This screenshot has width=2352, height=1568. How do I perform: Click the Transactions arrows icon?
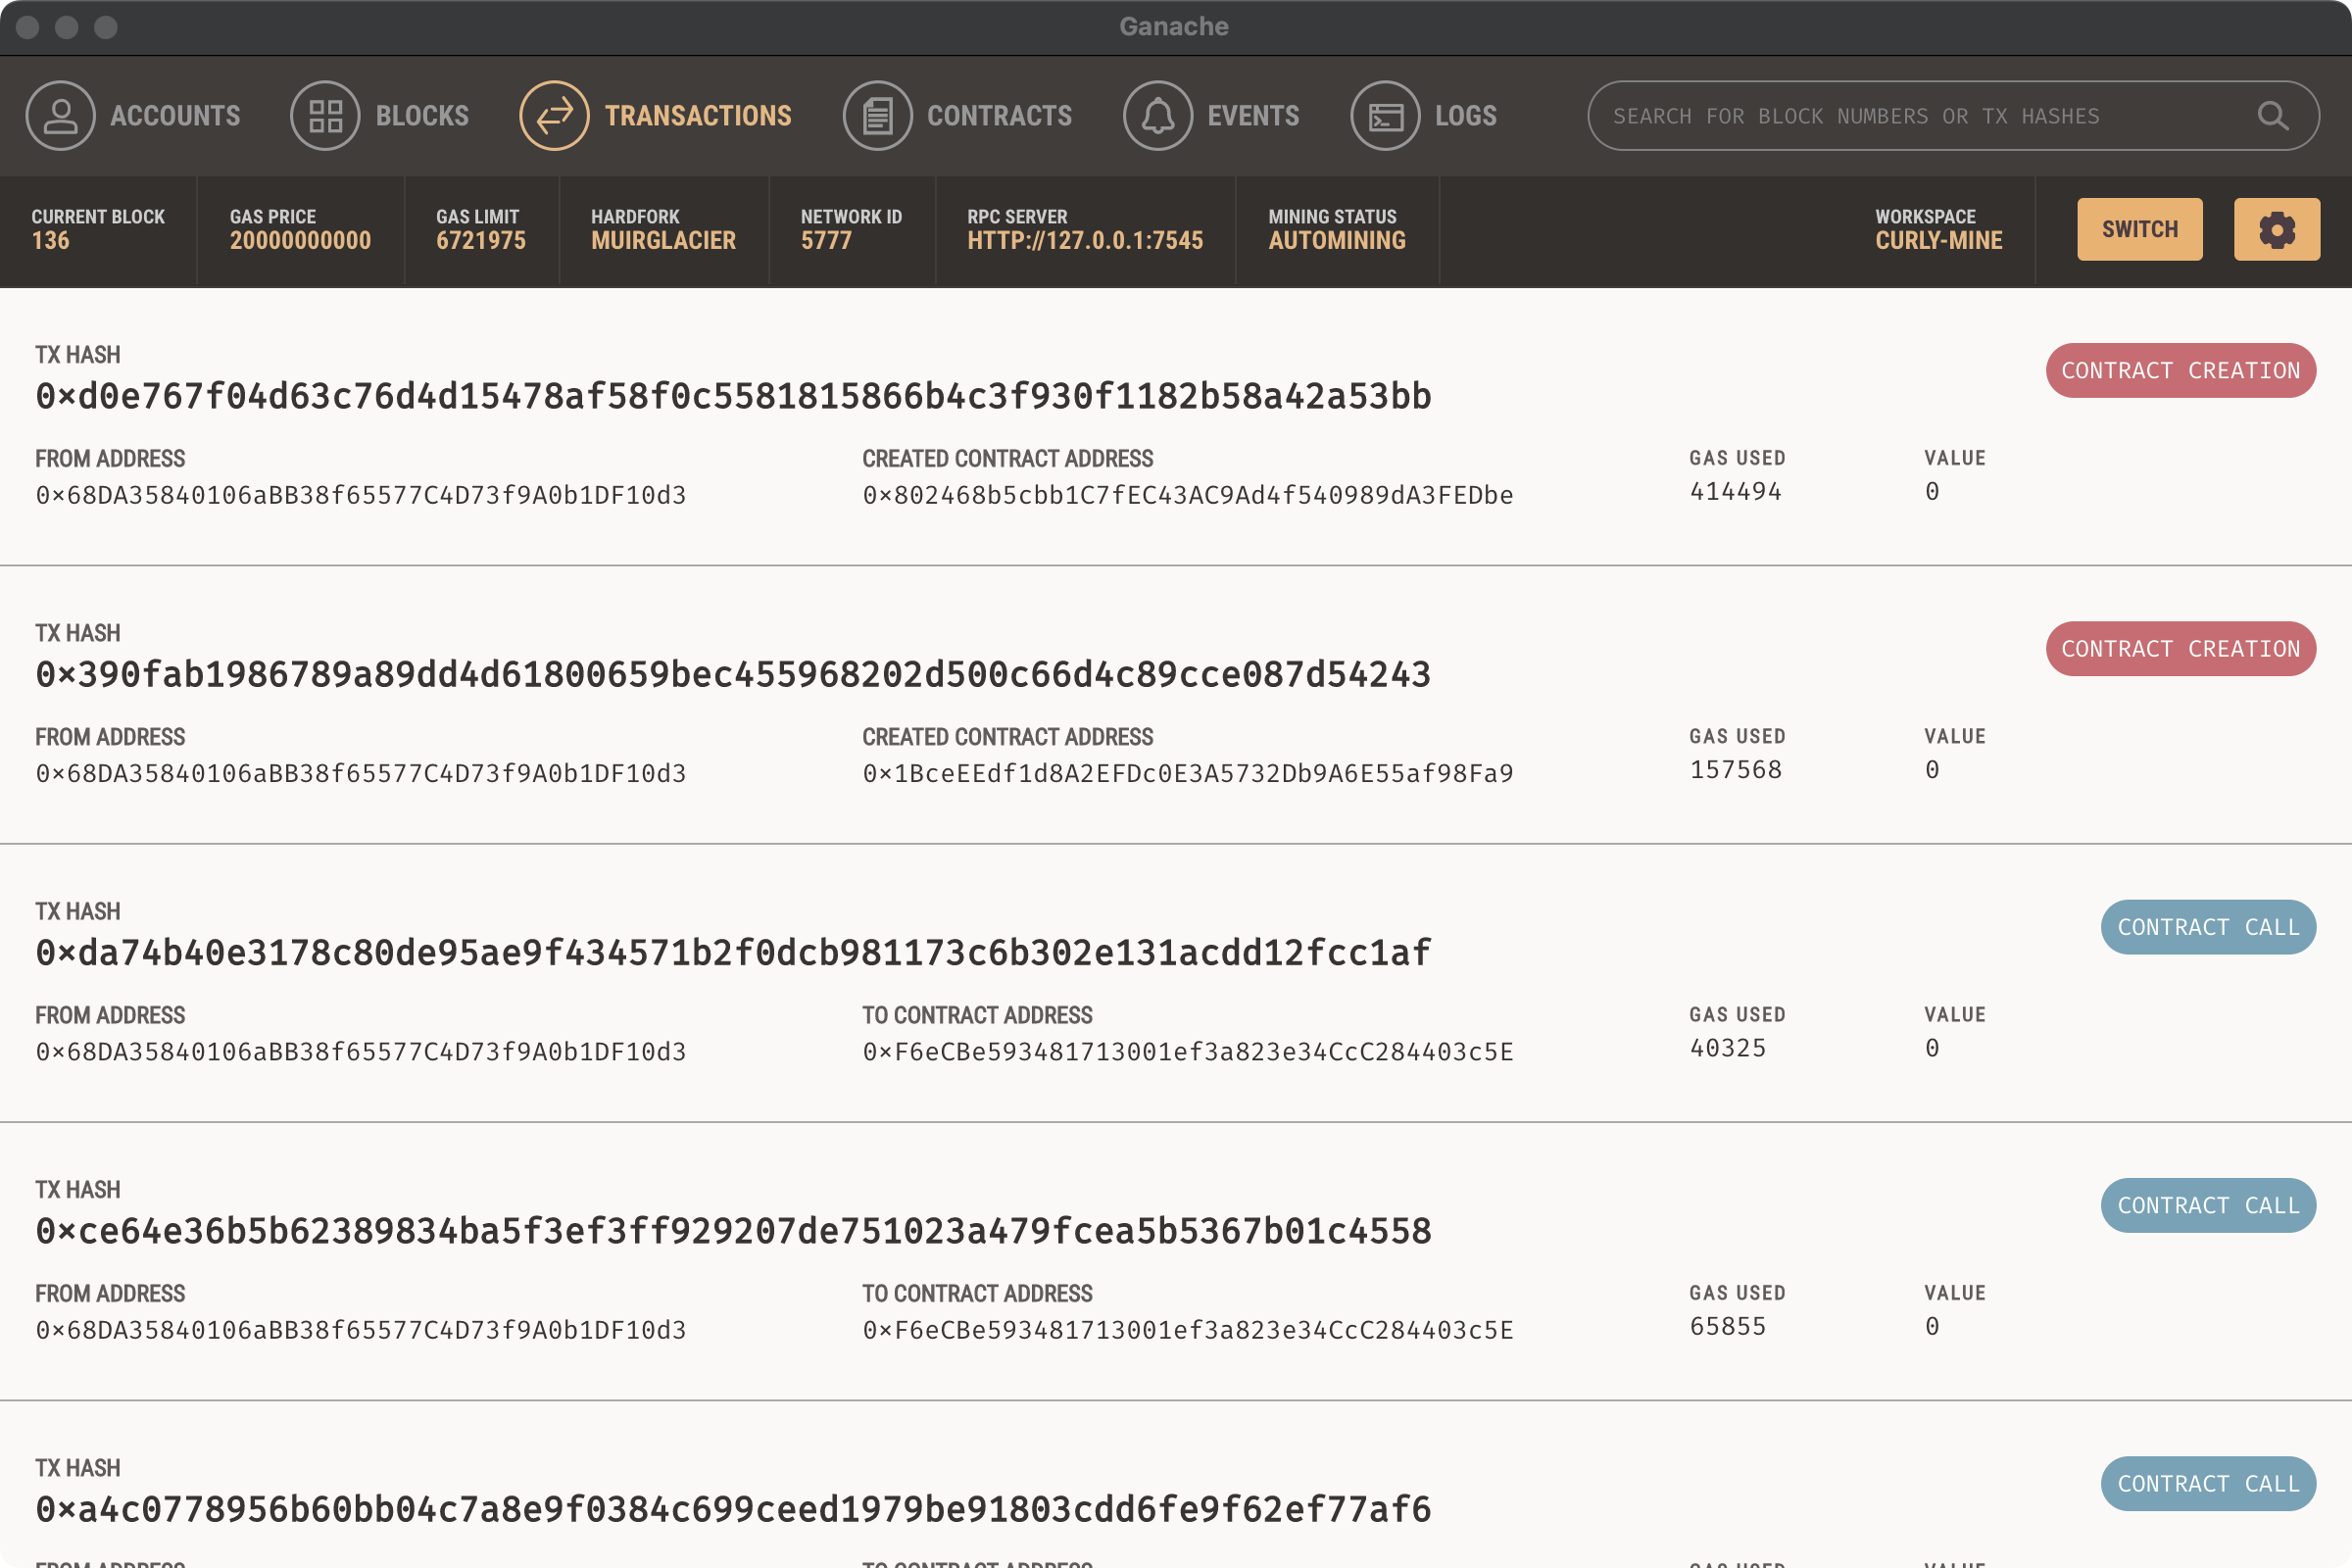[x=554, y=116]
